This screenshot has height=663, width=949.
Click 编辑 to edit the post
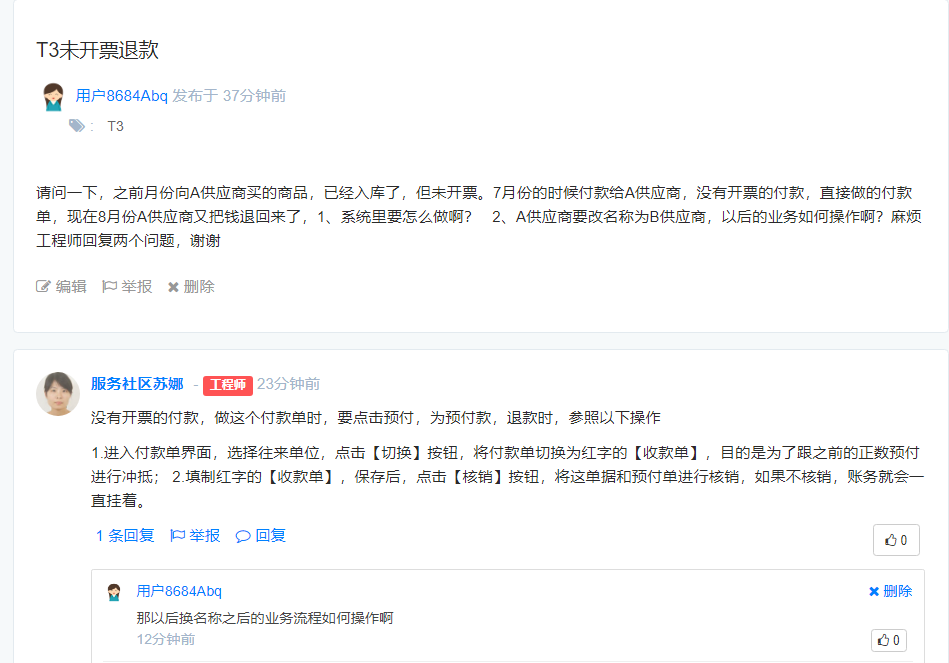(61, 286)
